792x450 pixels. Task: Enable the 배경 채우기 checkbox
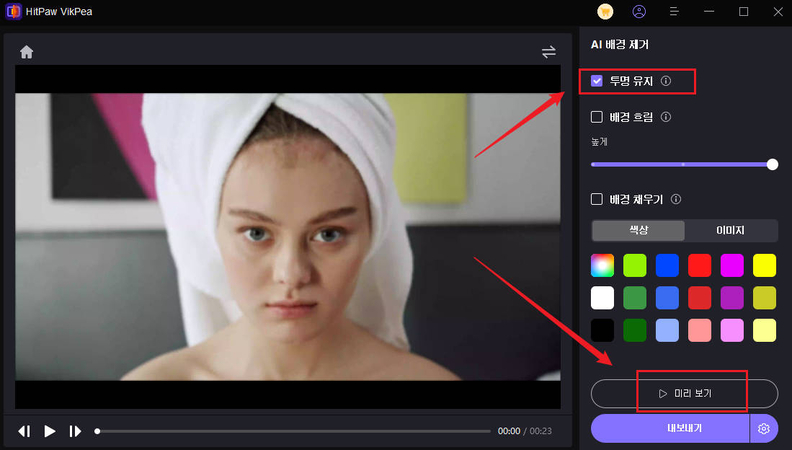pyautogui.click(x=597, y=199)
